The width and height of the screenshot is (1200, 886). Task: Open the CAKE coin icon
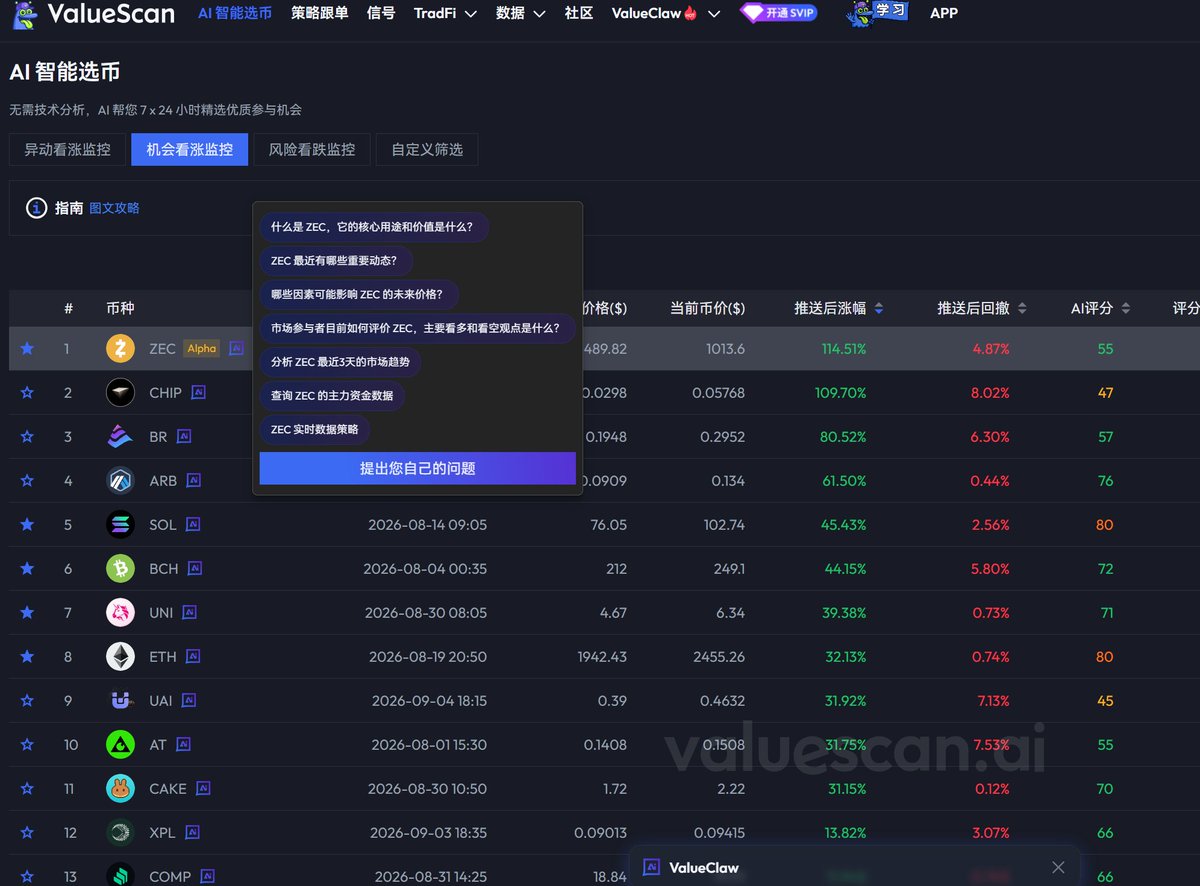pyautogui.click(x=120, y=789)
